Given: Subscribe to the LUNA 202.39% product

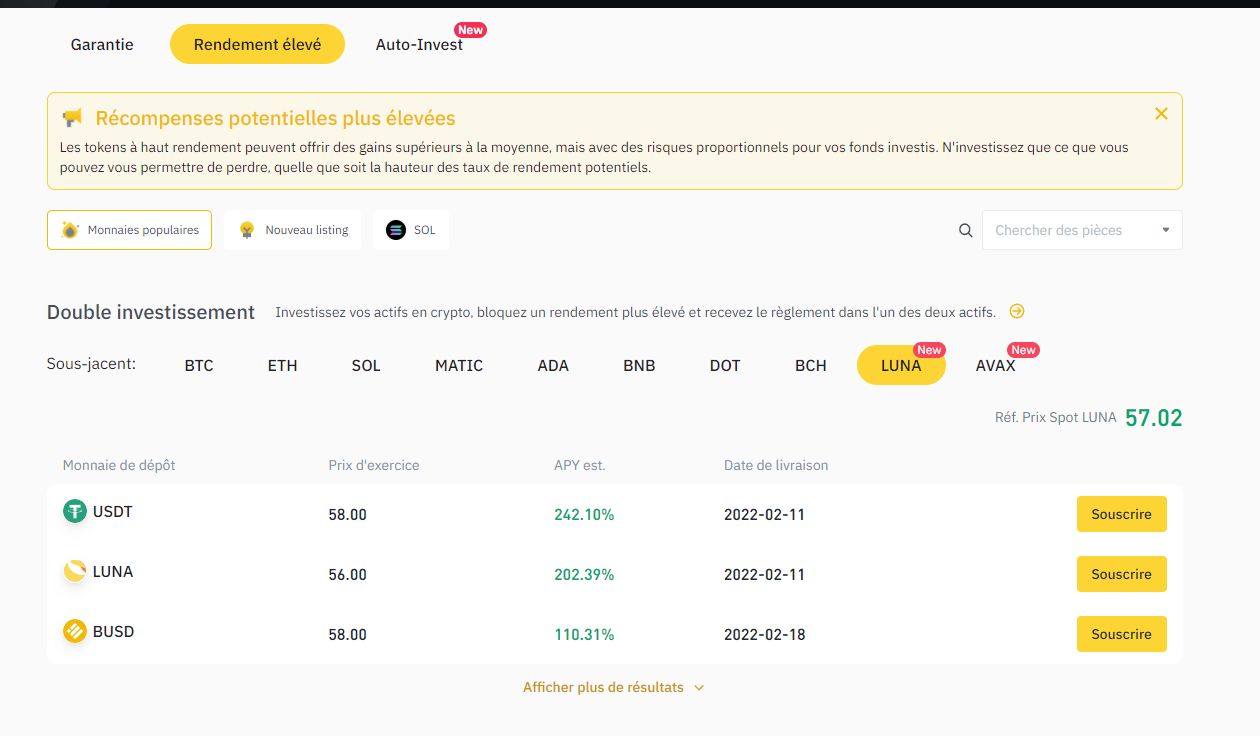Looking at the screenshot, I should [1121, 574].
